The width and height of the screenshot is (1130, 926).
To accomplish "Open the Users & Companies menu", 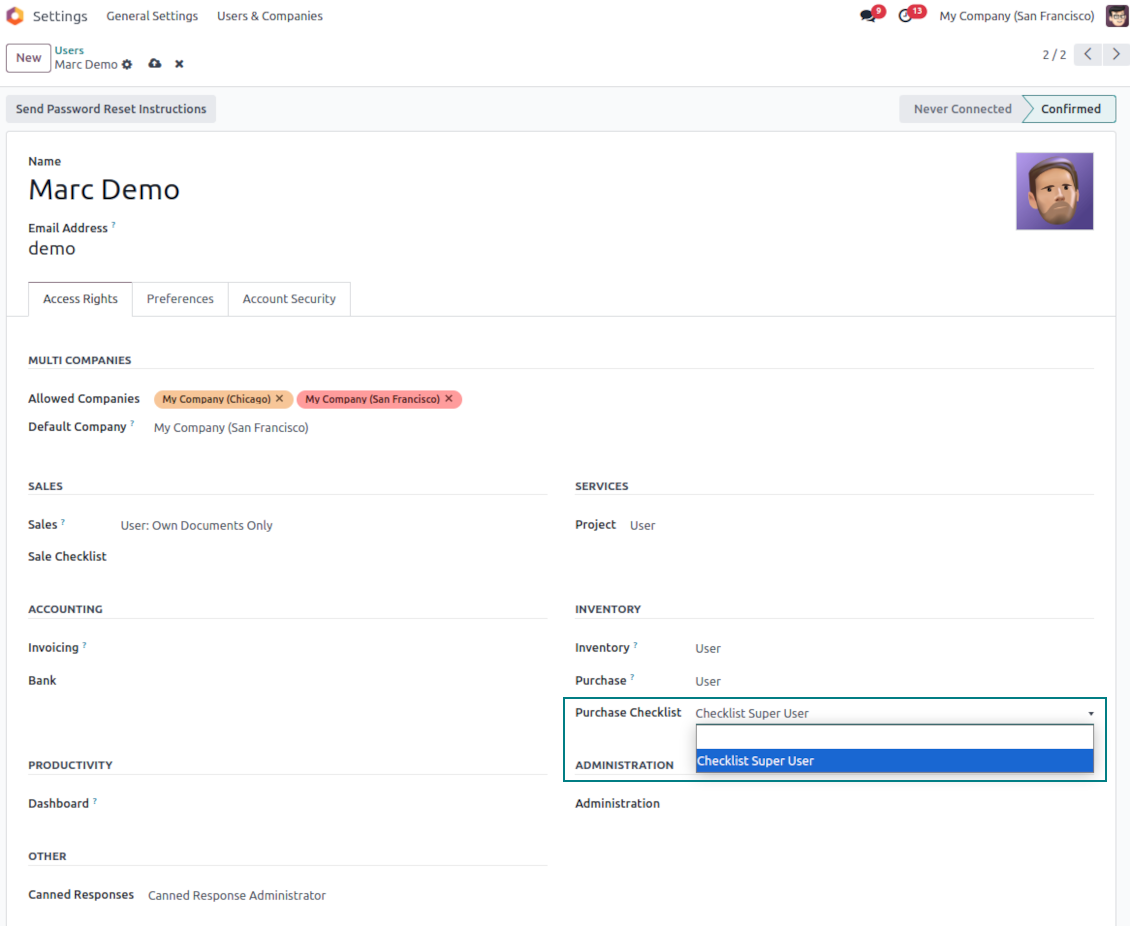I will [x=269, y=15].
